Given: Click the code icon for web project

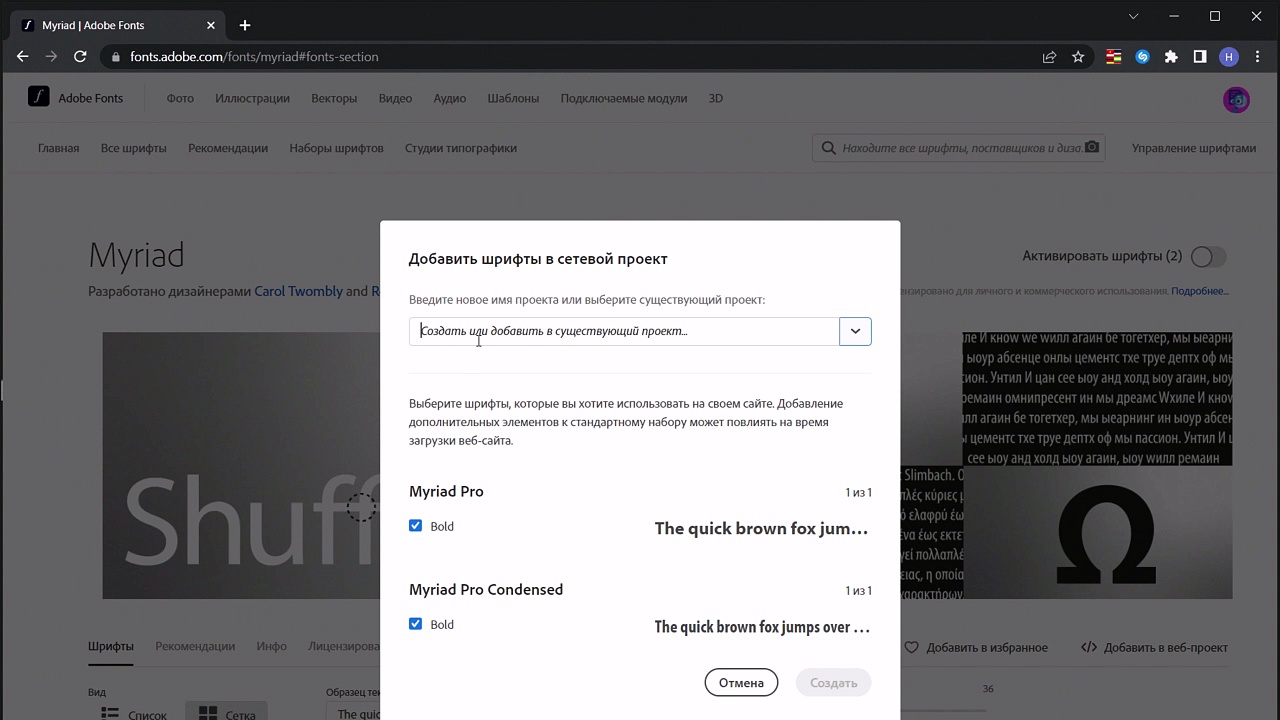Looking at the screenshot, I should 1089,647.
